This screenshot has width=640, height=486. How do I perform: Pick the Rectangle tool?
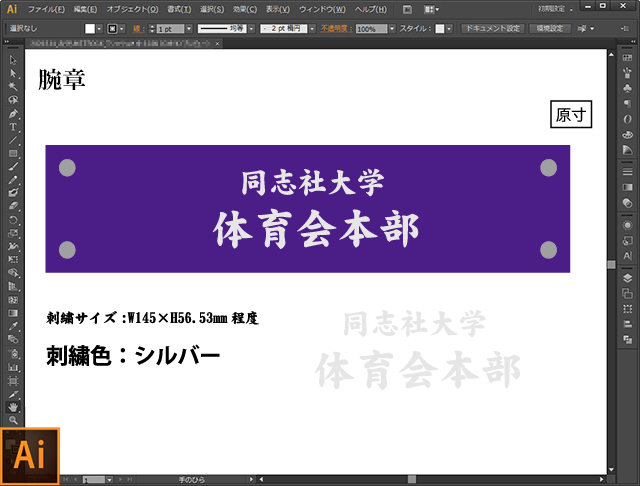point(13,153)
